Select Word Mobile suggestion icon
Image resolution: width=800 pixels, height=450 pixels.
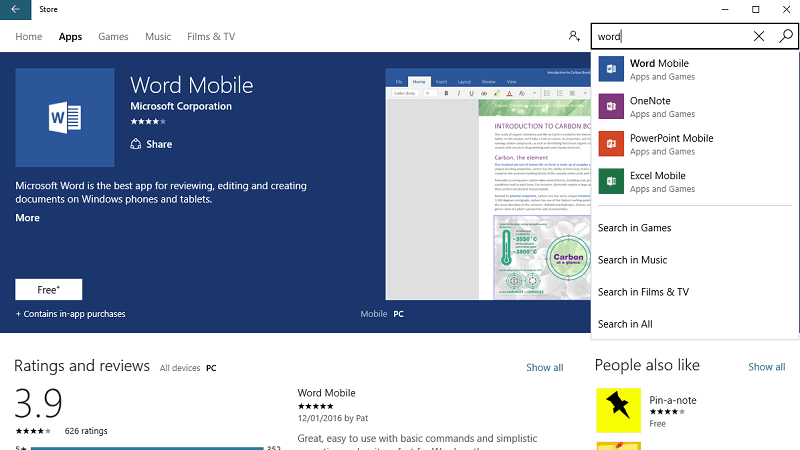(611, 69)
